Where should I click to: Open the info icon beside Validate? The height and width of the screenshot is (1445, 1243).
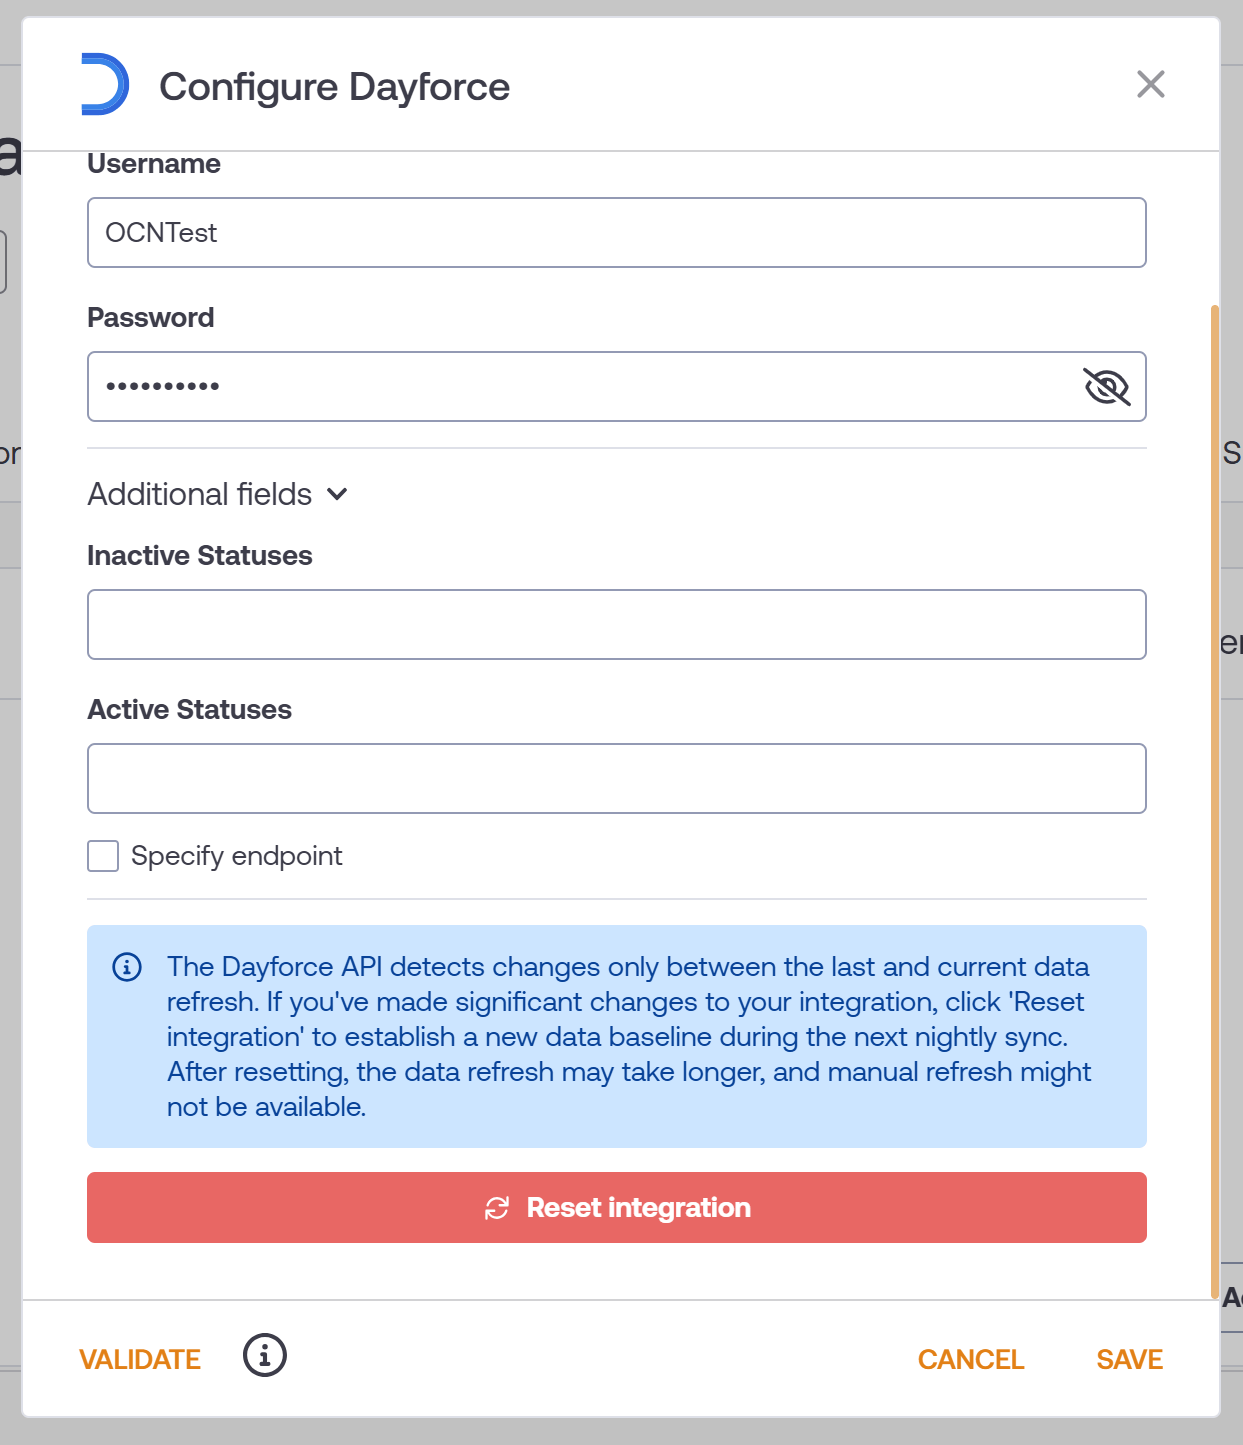(265, 1356)
